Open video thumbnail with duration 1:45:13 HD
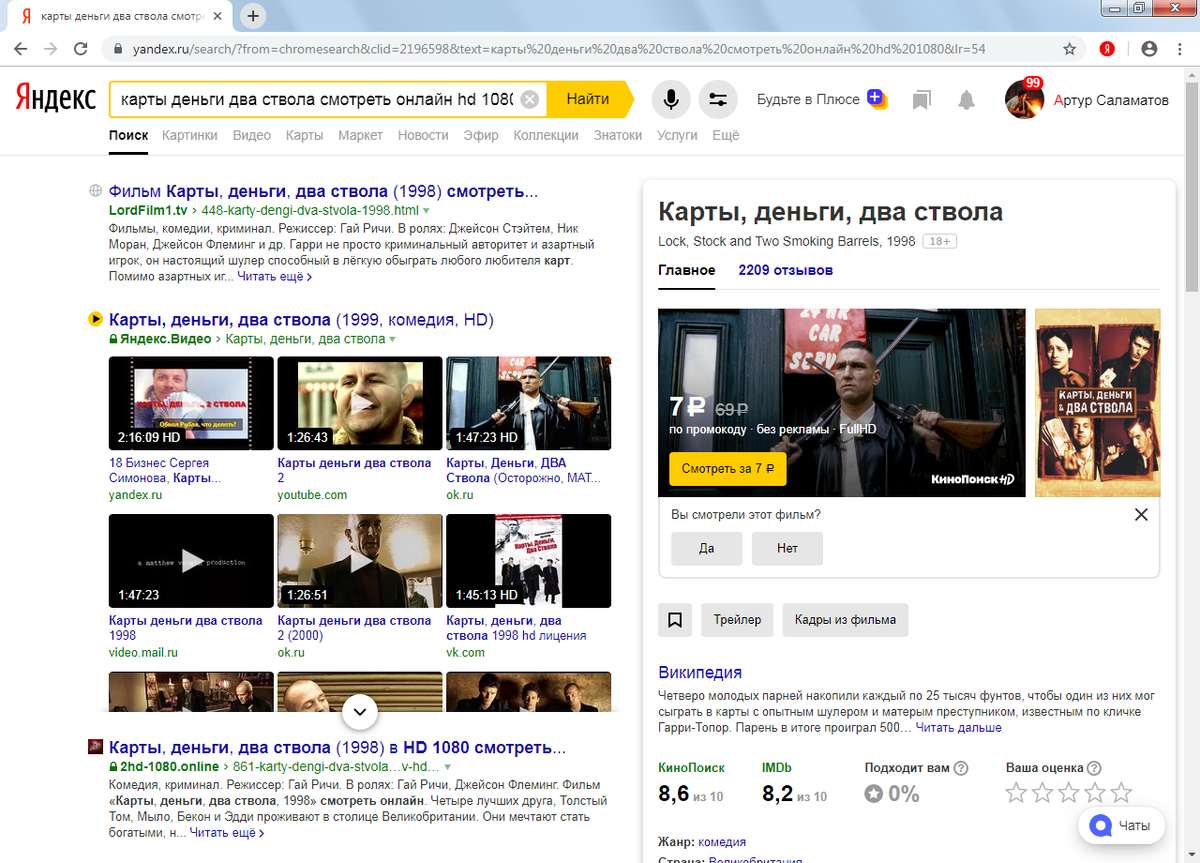This screenshot has width=1200, height=863. coord(528,561)
